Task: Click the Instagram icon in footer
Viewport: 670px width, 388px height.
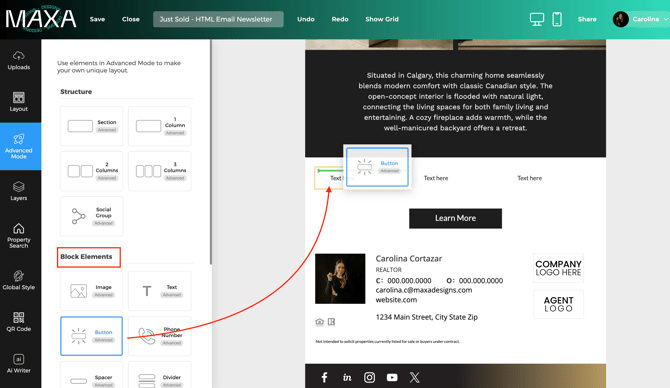Action: [370, 377]
